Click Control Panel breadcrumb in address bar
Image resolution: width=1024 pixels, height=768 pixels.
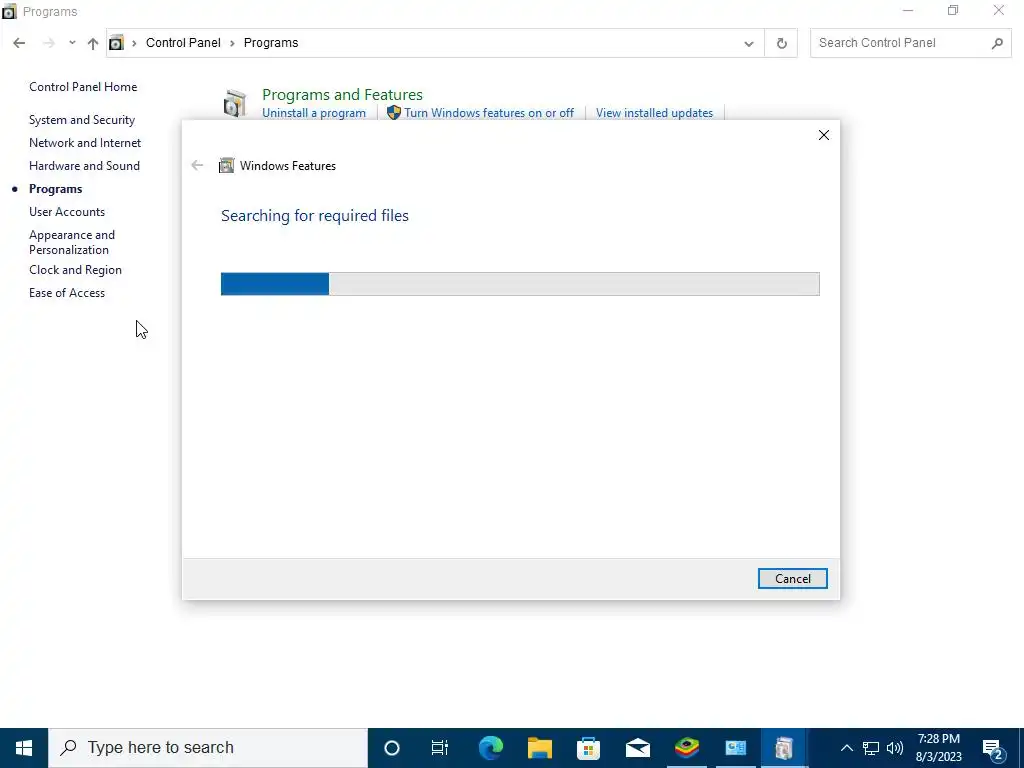coord(183,43)
